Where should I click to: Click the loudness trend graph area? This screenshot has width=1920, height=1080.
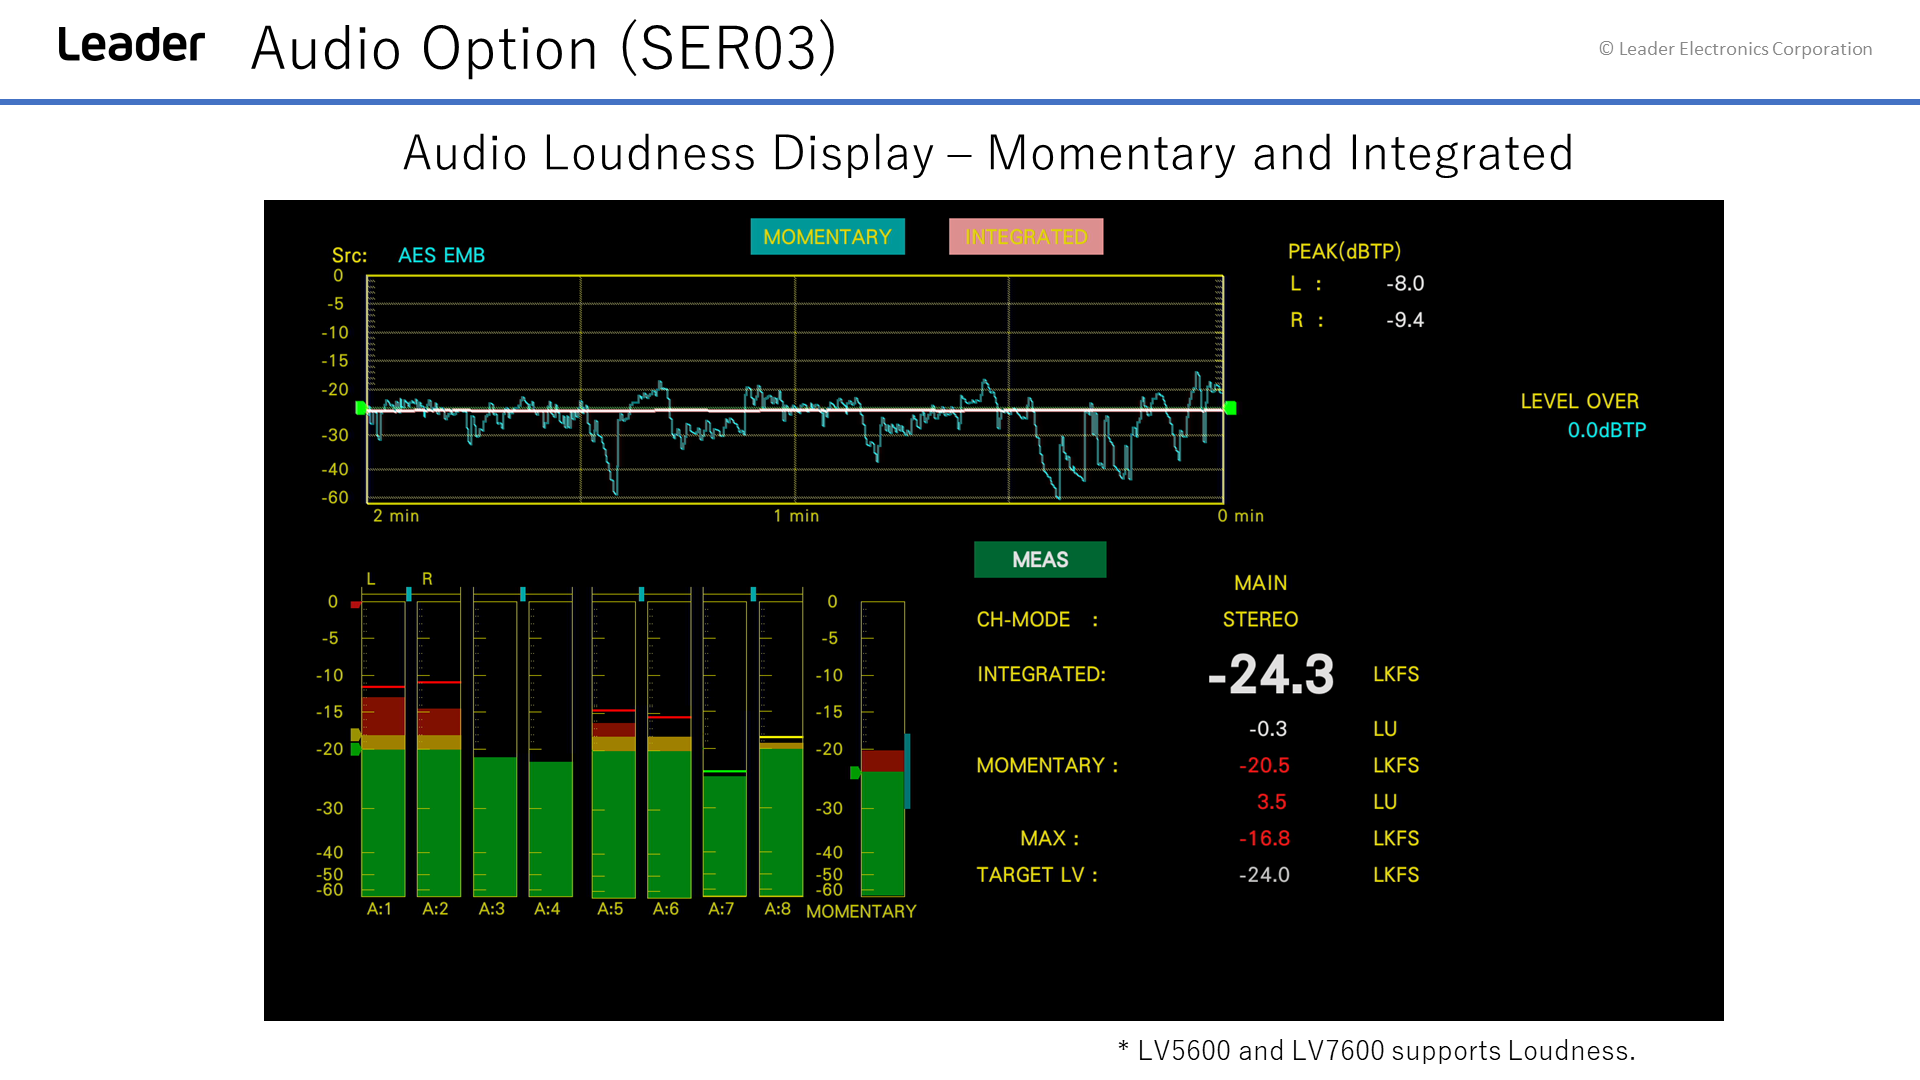tap(795, 389)
